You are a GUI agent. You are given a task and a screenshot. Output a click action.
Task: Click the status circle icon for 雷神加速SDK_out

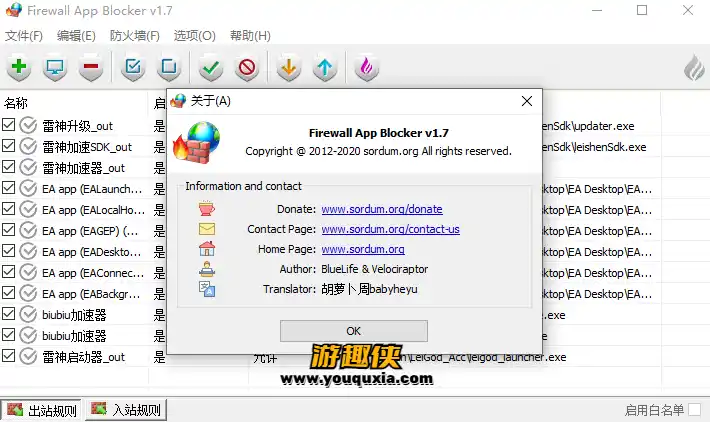(28, 146)
